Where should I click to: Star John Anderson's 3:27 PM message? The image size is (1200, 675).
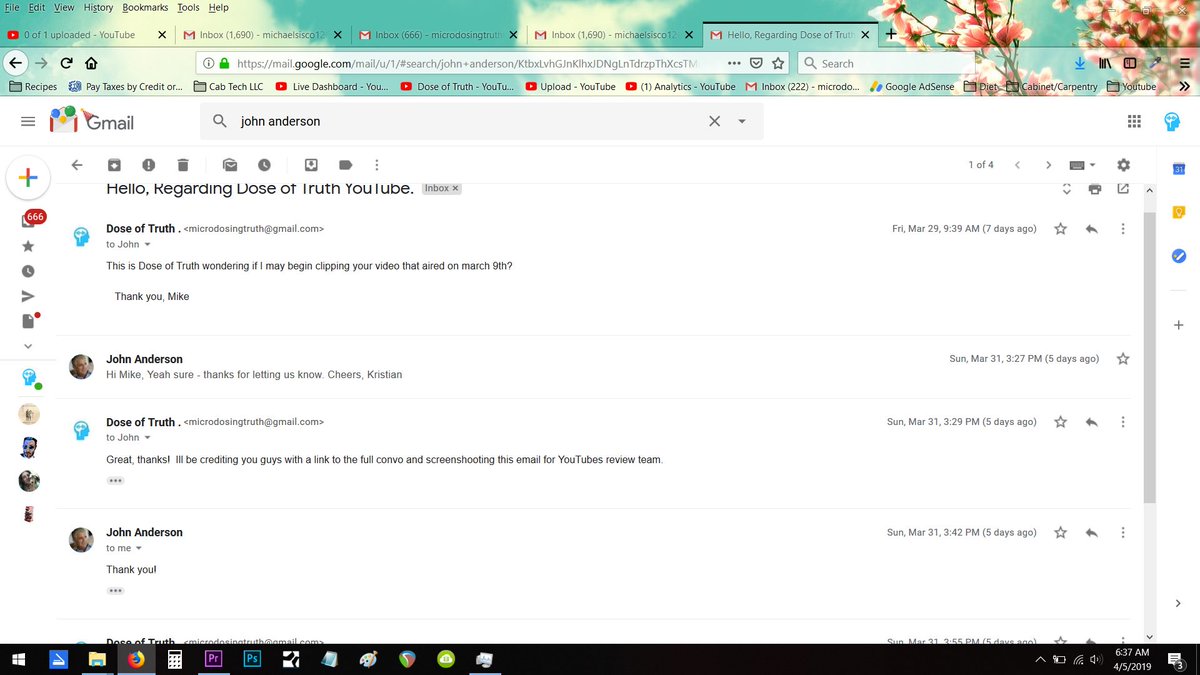coord(1123,359)
